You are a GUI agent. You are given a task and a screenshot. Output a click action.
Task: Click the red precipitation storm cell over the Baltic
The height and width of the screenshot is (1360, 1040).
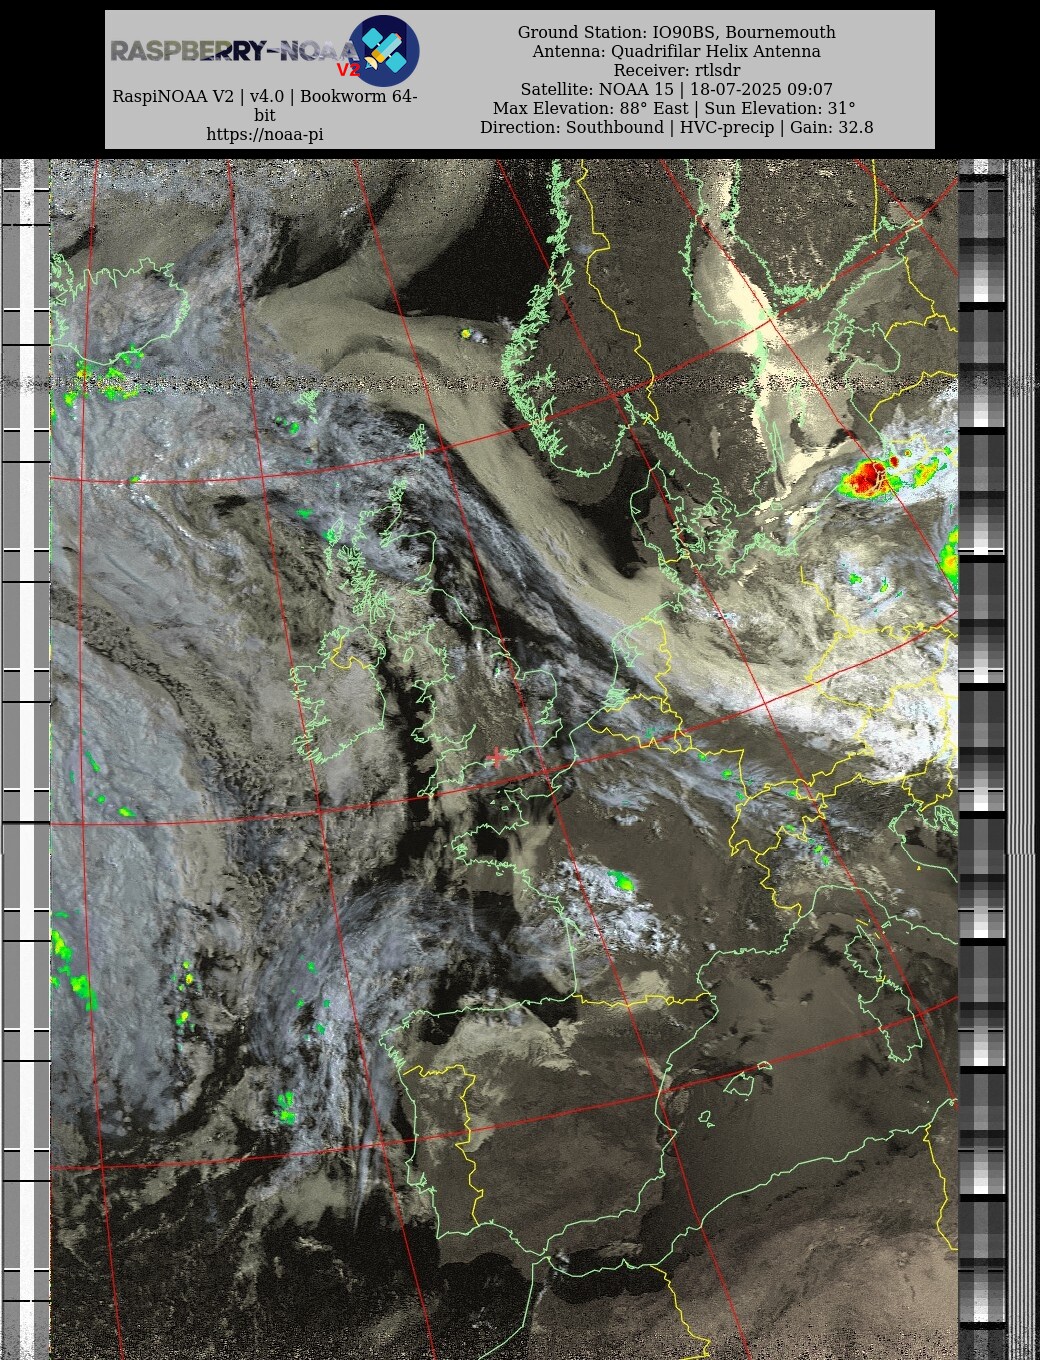pyautogui.click(x=867, y=477)
